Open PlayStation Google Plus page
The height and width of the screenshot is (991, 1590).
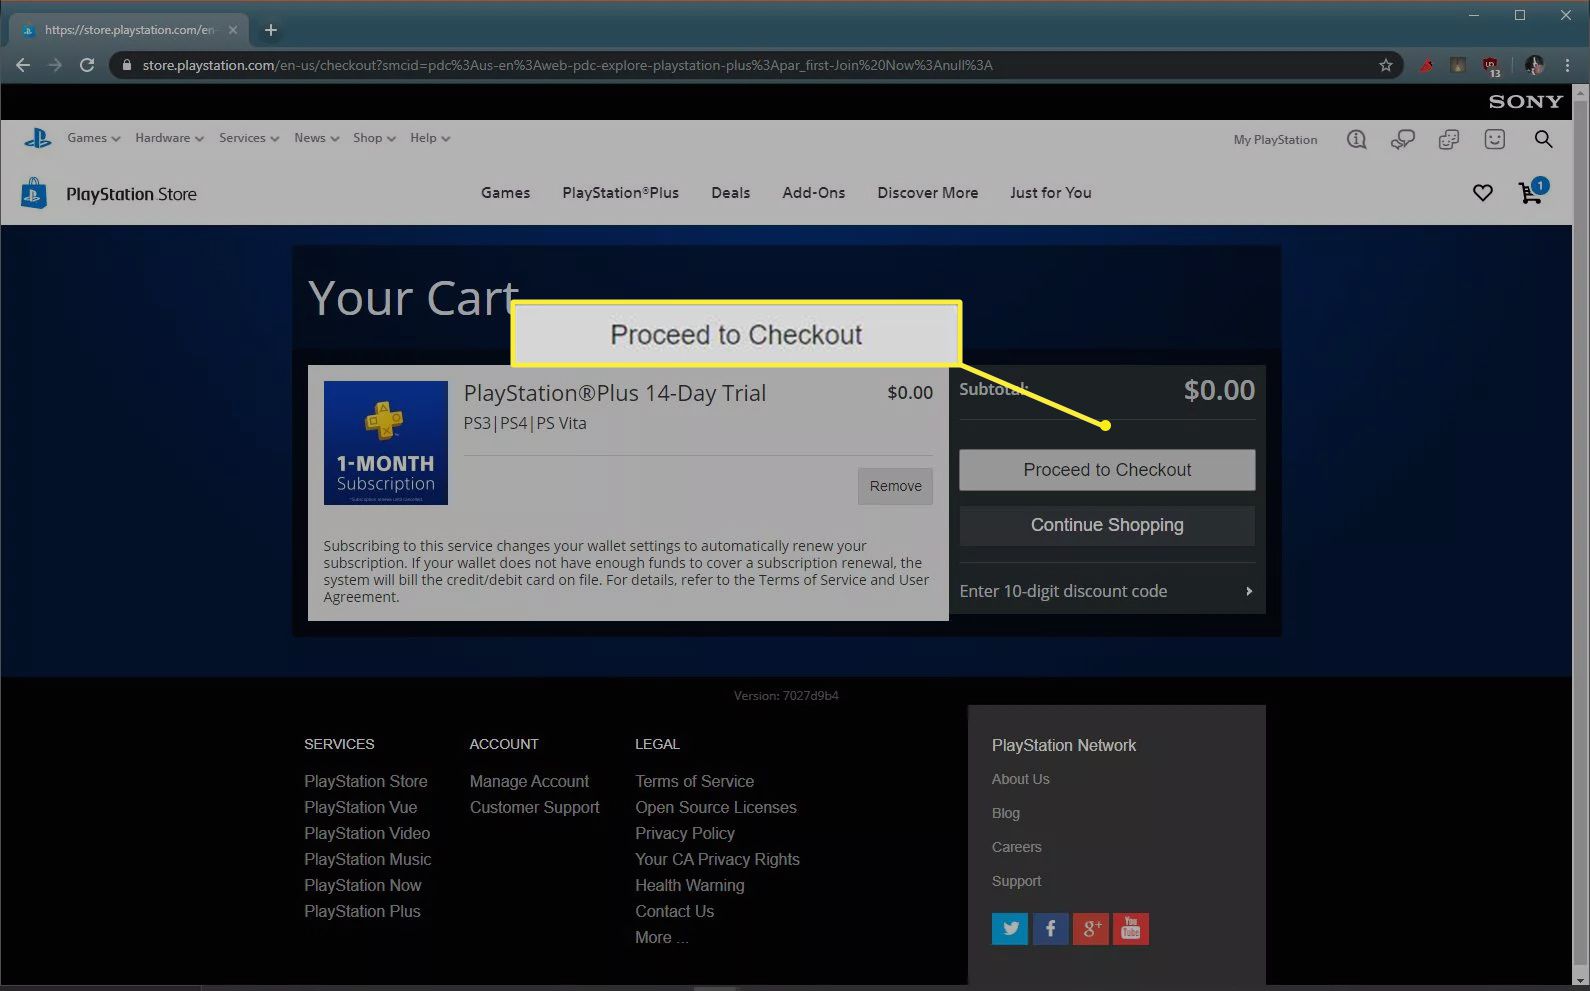coord(1090,929)
